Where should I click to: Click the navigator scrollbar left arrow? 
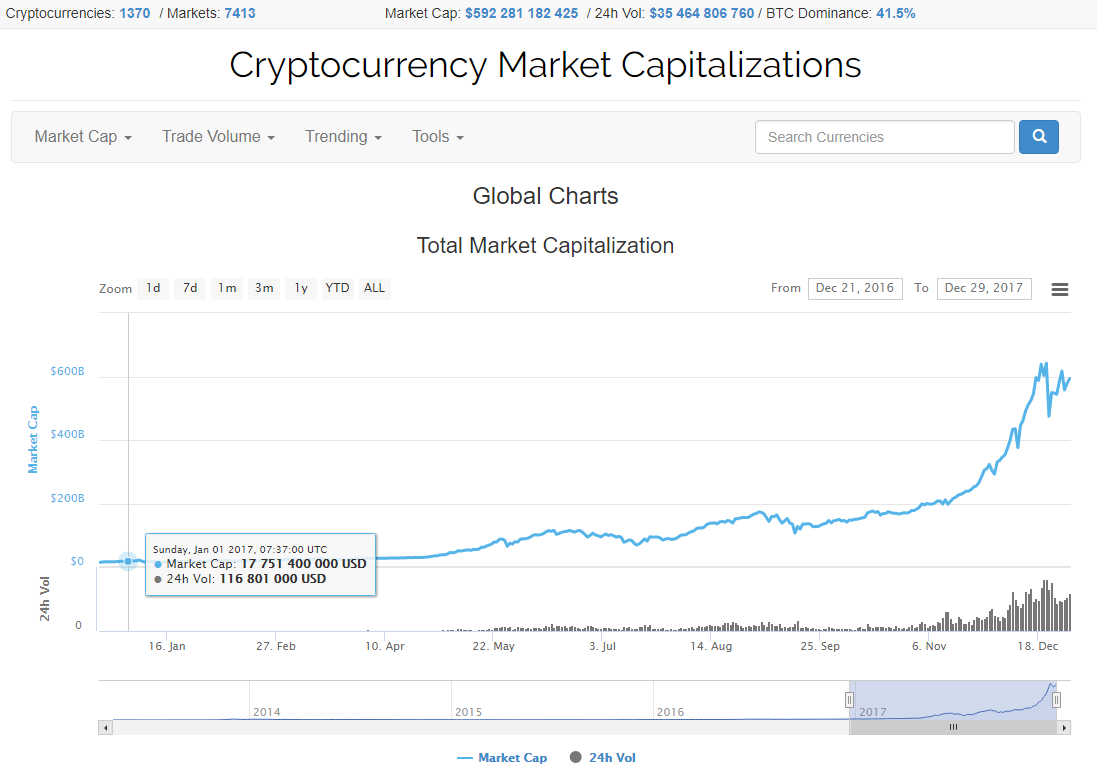pos(105,728)
